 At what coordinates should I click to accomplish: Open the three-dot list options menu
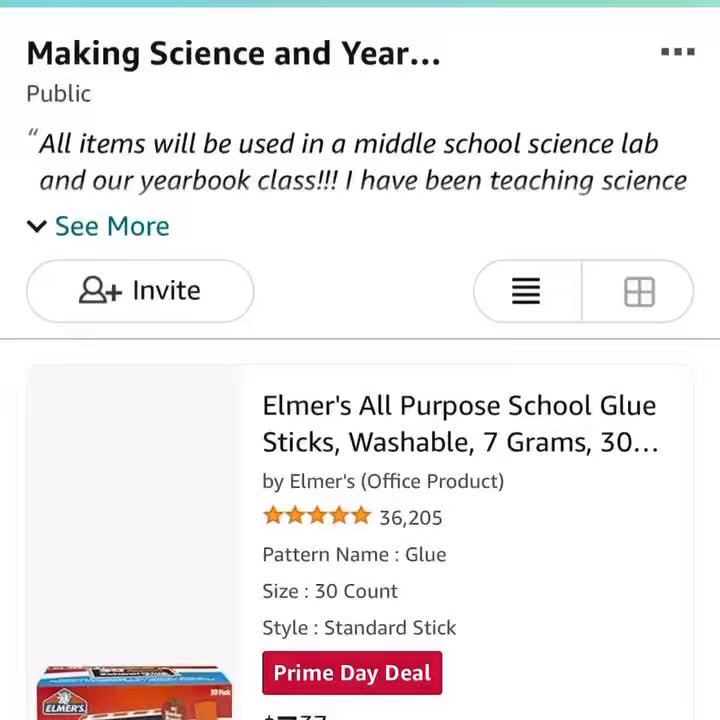677,51
